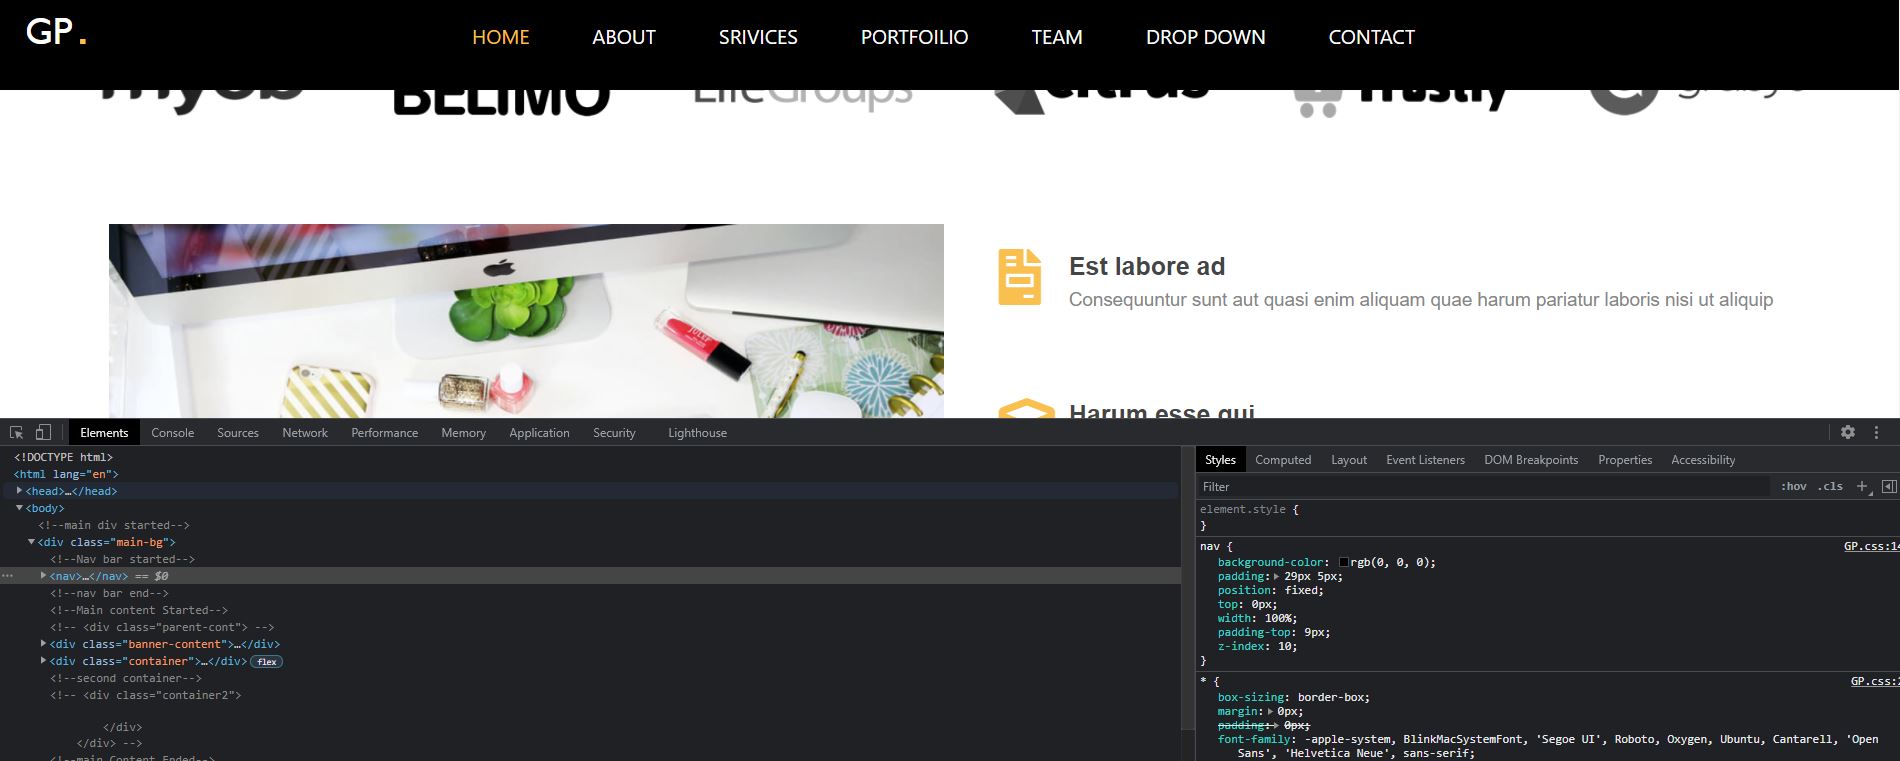
Task: Click the z-index value 10
Action: (x=1284, y=646)
